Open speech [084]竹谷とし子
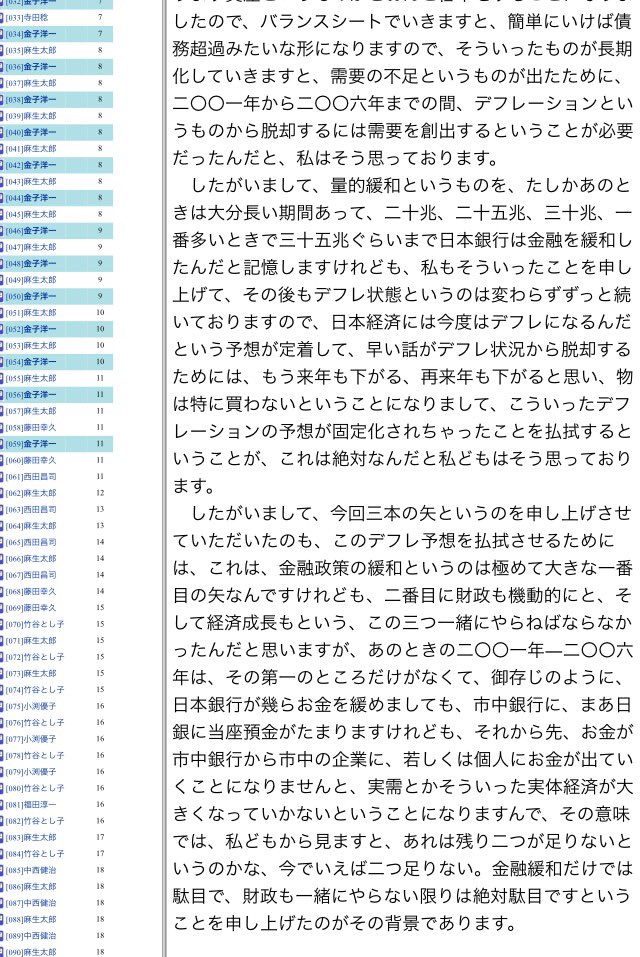This screenshot has height=957, width=640. tap(35, 854)
